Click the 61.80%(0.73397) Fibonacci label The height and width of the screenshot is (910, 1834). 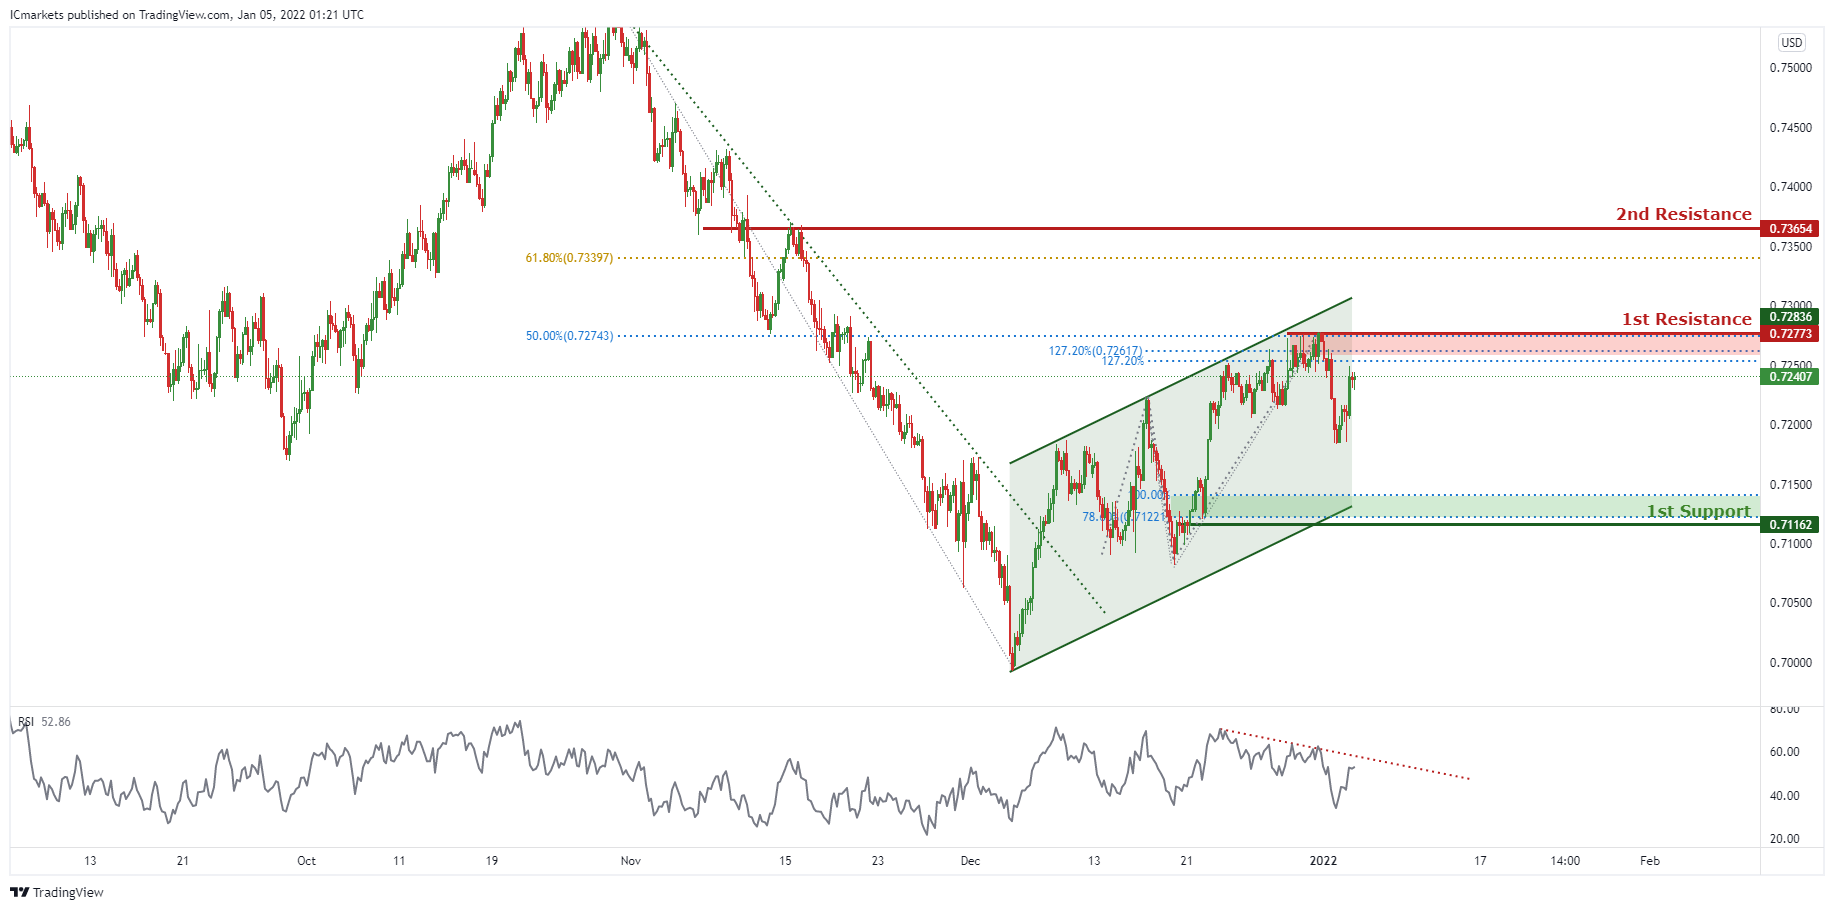click(569, 258)
